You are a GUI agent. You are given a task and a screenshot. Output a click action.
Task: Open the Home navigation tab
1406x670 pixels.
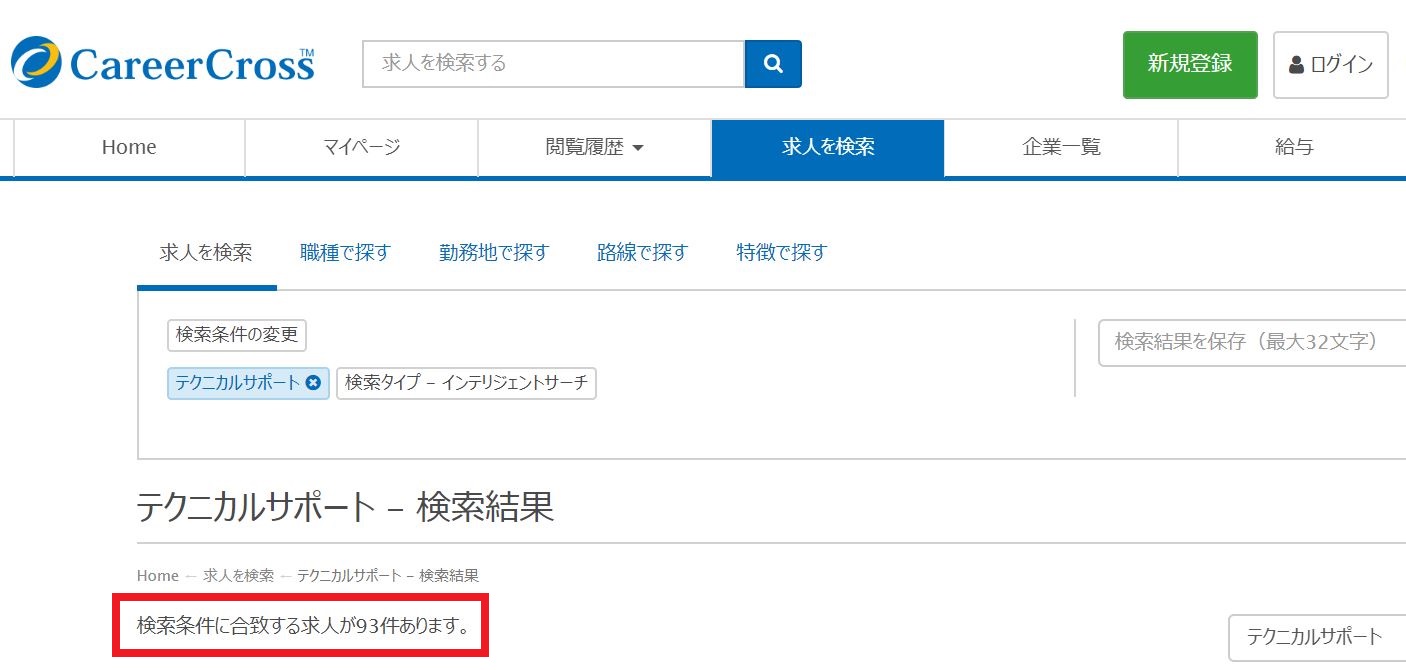pyautogui.click(x=129, y=148)
